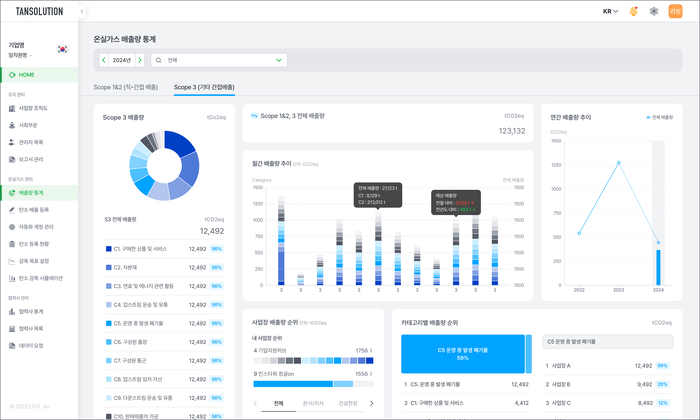Open 감축 목표 설정 sidebar item
700x420 pixels.
pyautogui.click(x=34, y=261)
